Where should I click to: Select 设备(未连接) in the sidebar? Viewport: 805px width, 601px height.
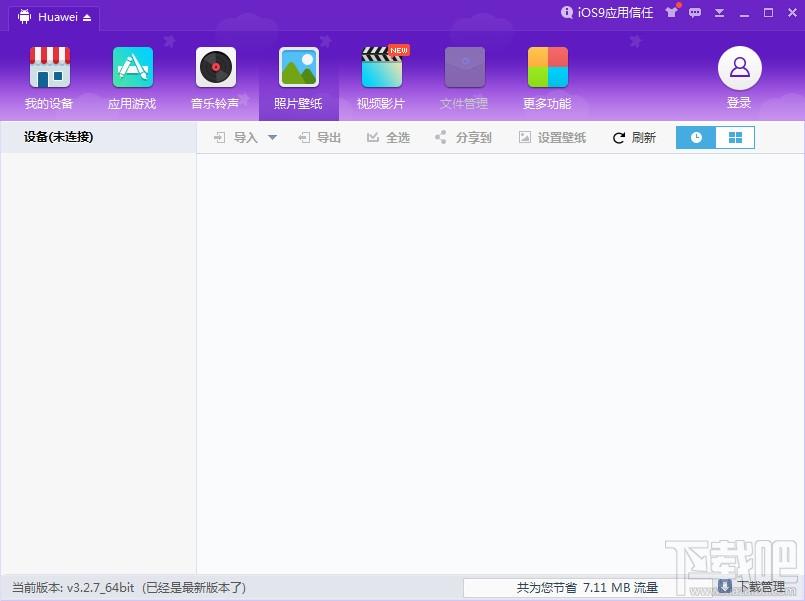pyautogui.click(x=59, y=137)
